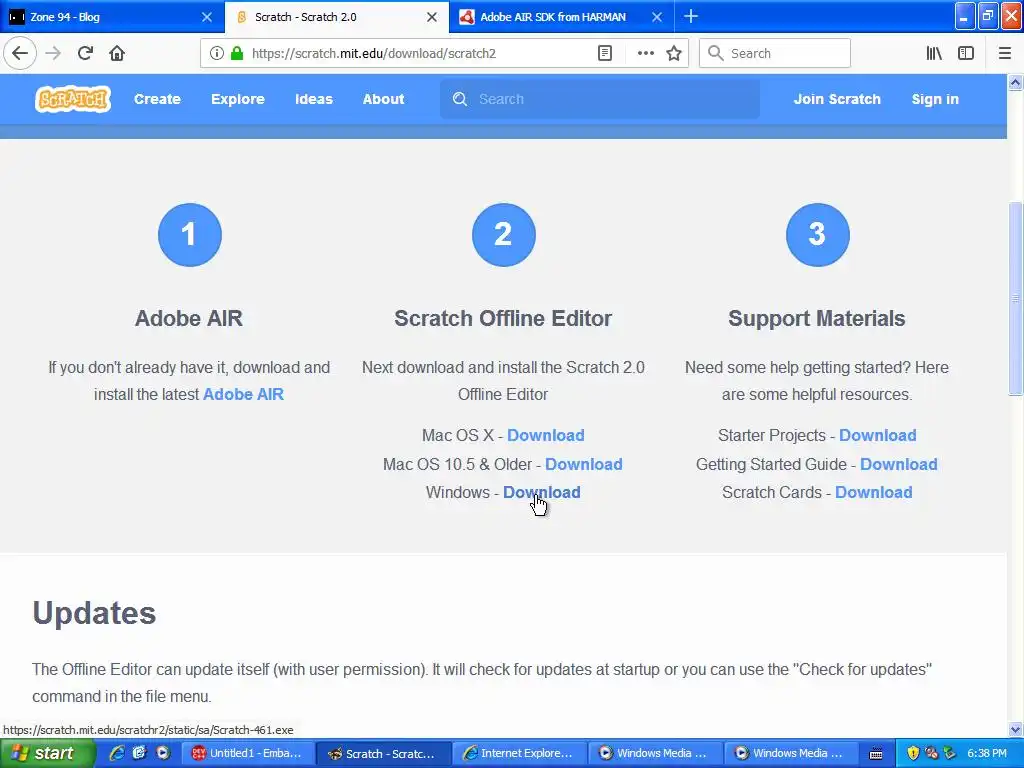The image size is (1024, 768).
Task: Click Sign in
Action: pyautogui.click(x=935, y=99)
